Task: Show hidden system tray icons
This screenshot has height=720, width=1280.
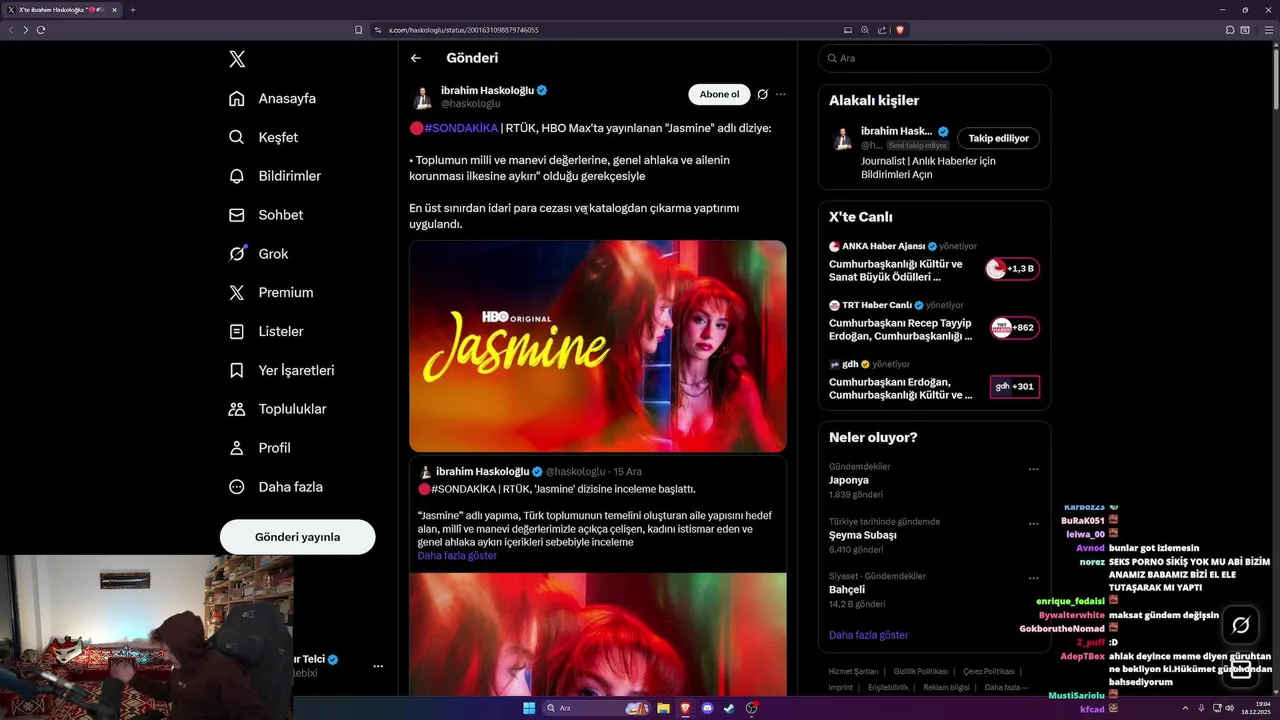Action: point(1183,708)
